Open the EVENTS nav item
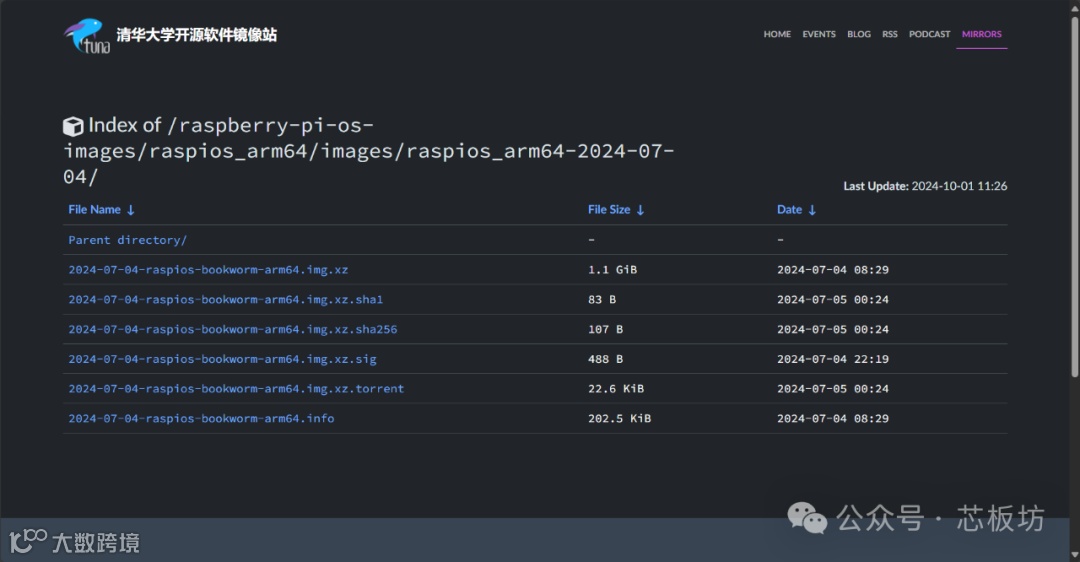Image resolution: width=1080 pixels, height=562 pixels. [819, 34]
